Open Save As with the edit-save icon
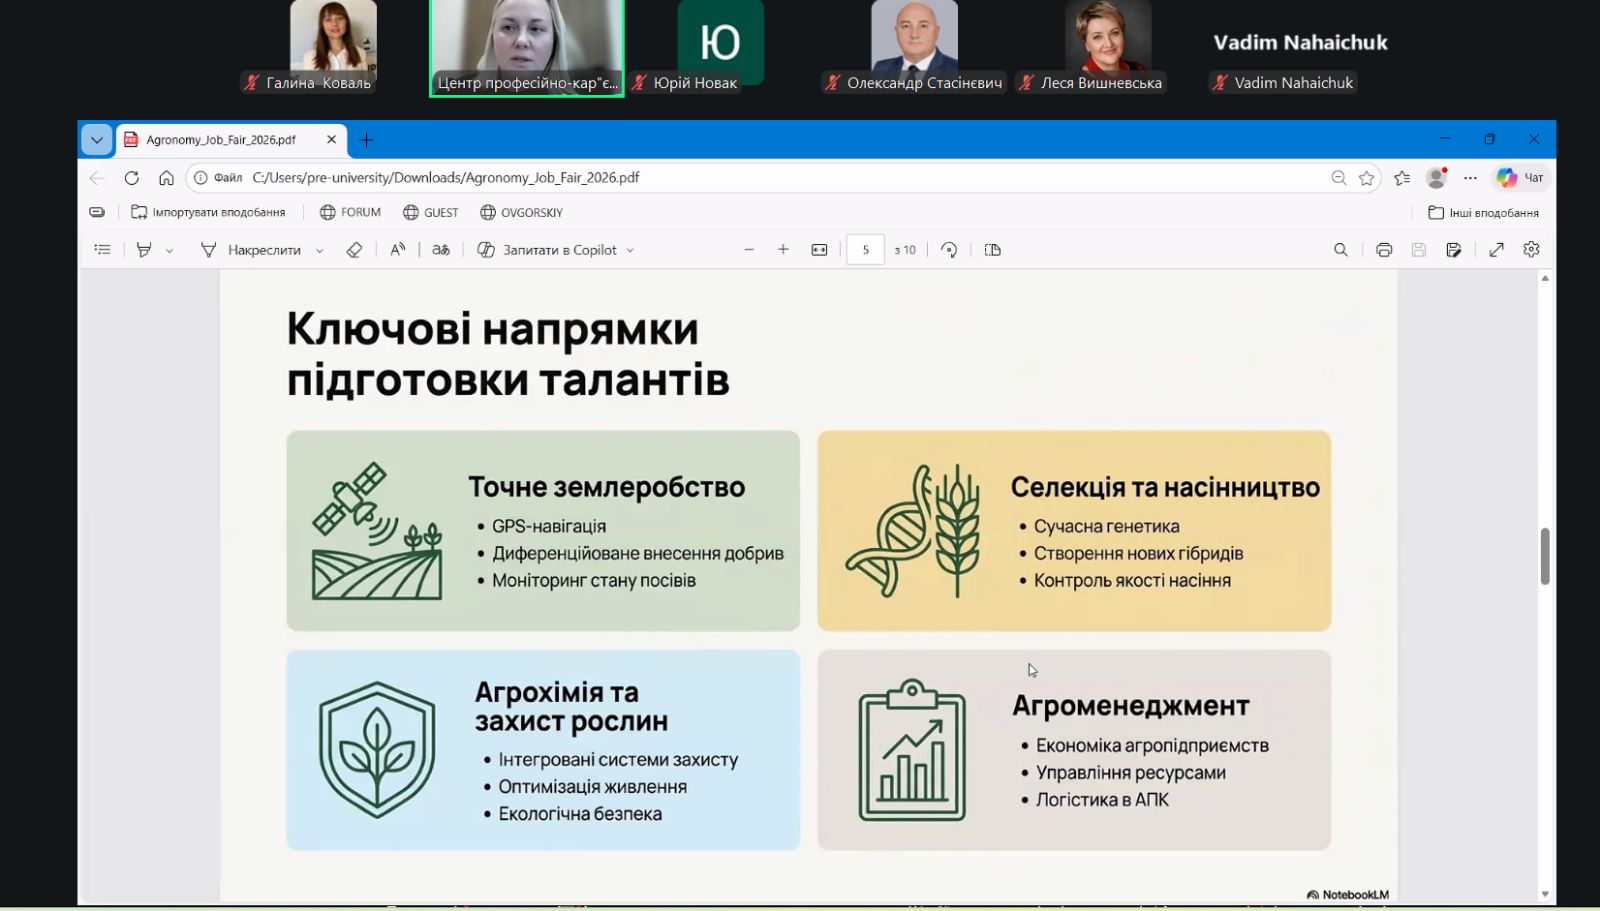This screenshot has height=911, width=1600. pyautogui.click(x=1454, y=250)
